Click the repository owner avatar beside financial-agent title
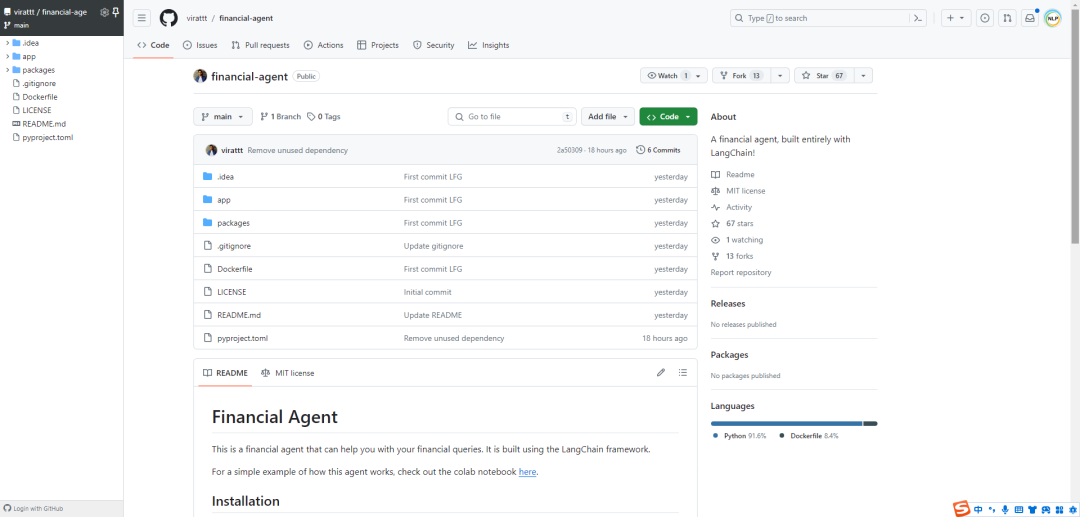 [200, 76]
